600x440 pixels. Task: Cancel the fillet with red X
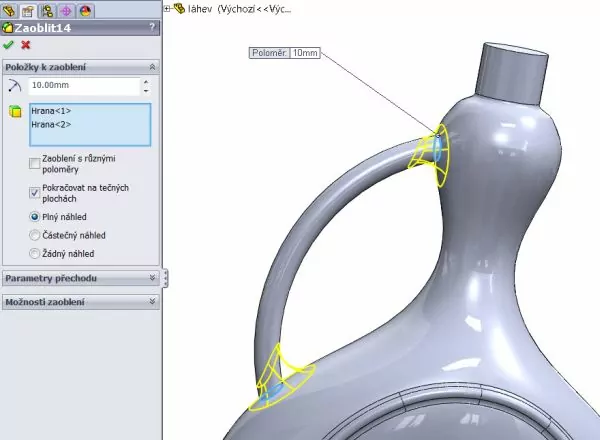click(26, 45)
